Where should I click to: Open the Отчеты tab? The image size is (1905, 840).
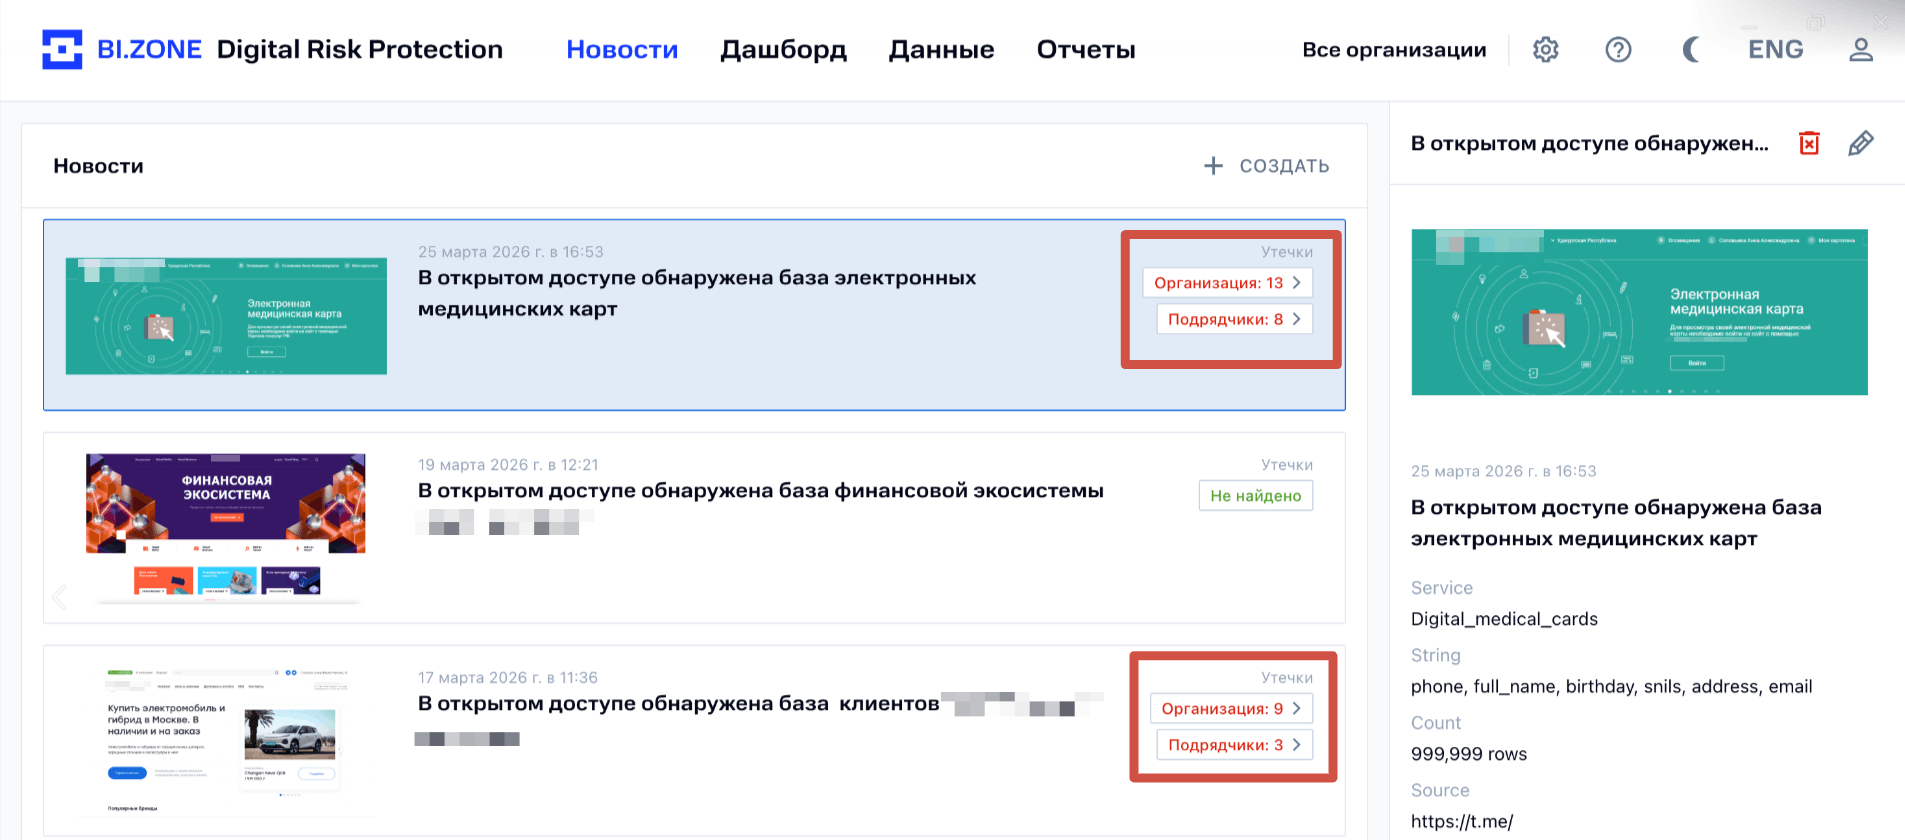pos(1086,49)
